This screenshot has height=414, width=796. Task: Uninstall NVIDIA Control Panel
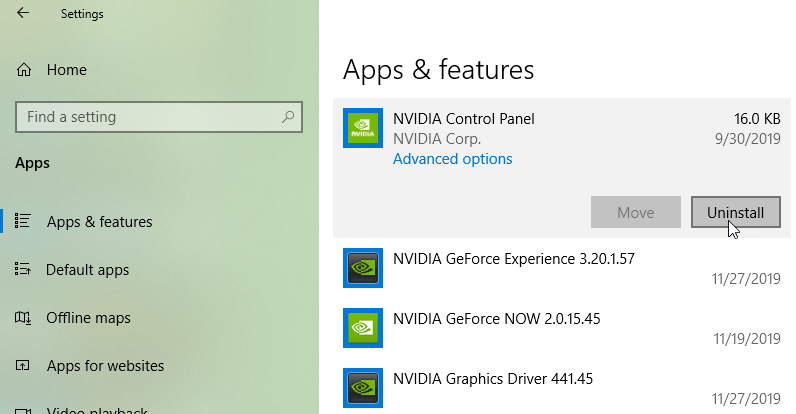tap(736, 212)
